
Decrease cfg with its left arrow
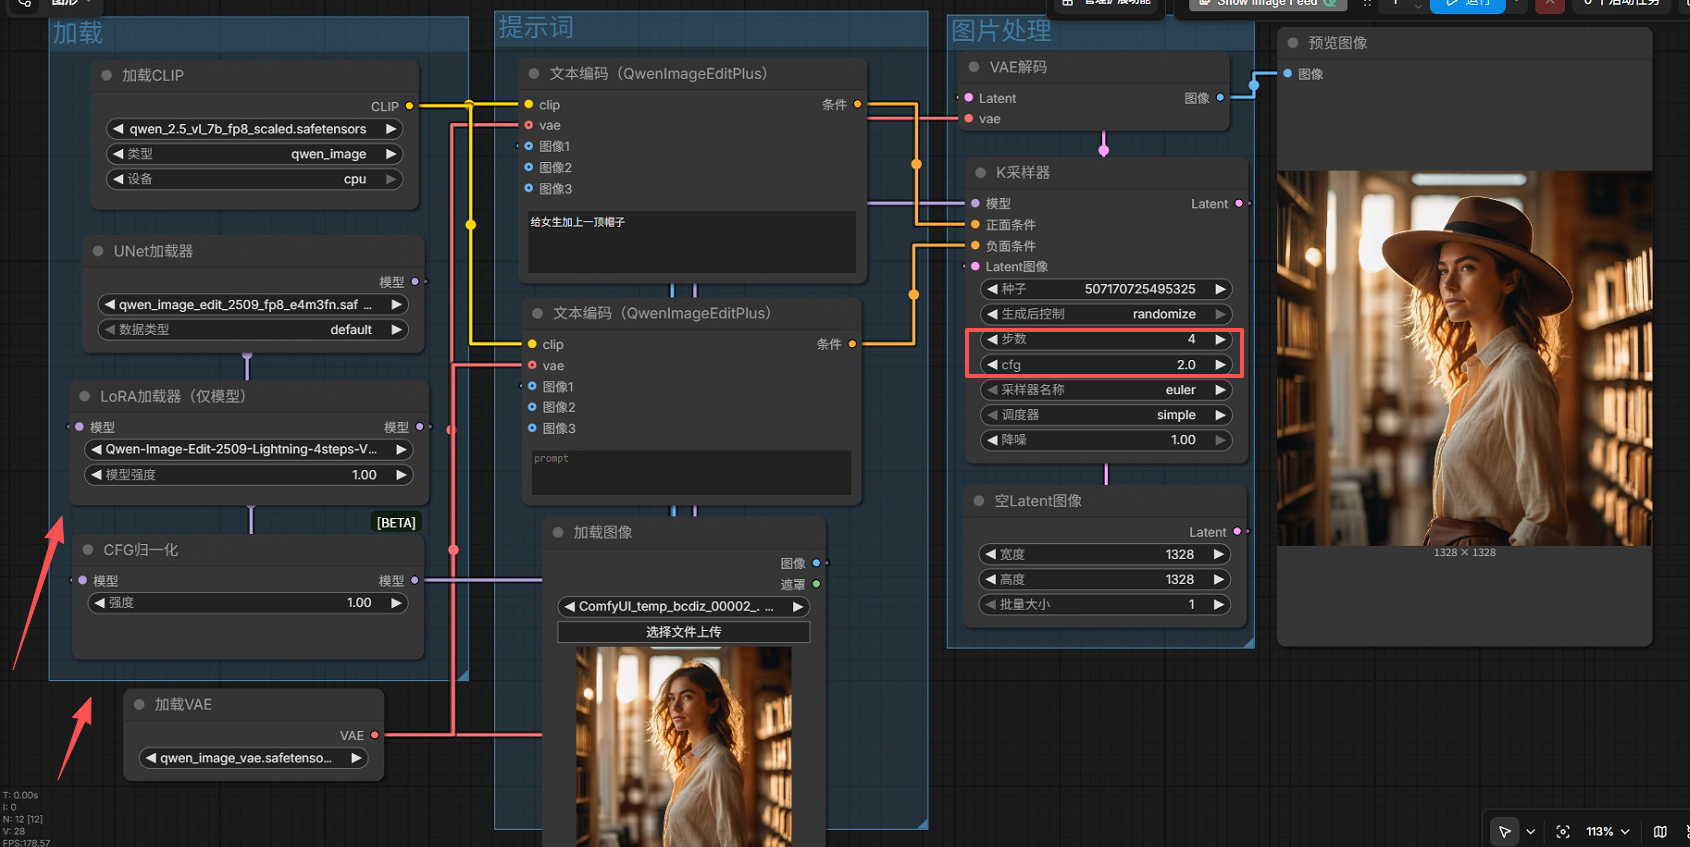coord(992,365)
